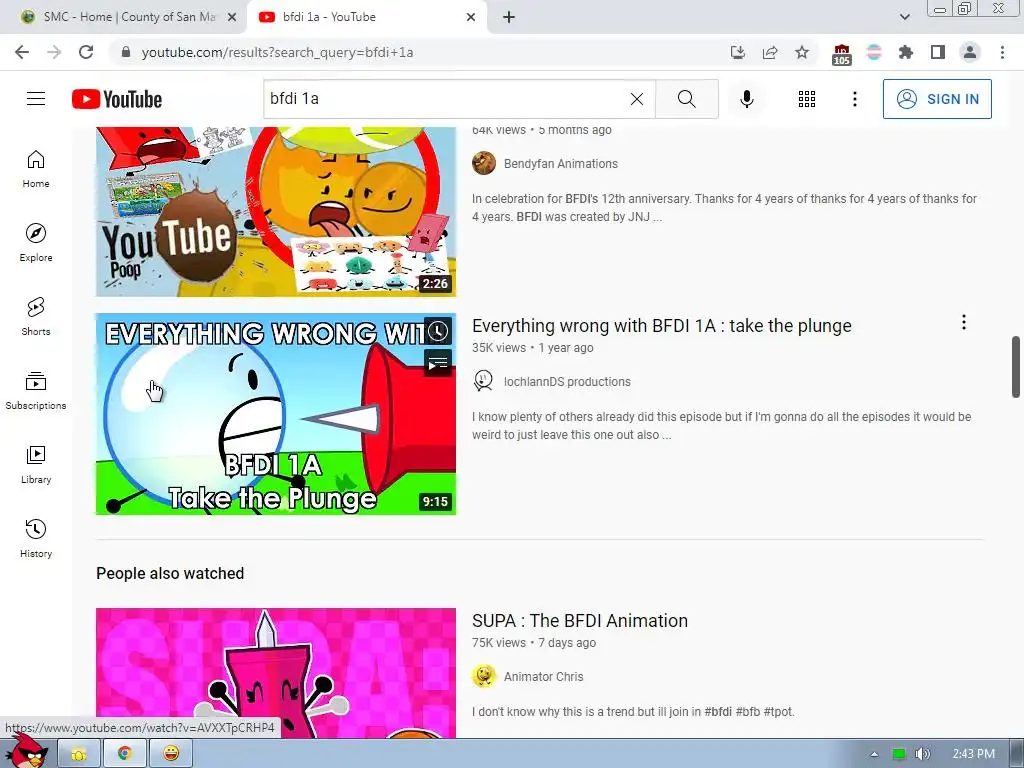Viewport: 1024px width, 768px height.
Task: Click the Chrome taskbar icon
Action: 125,754
